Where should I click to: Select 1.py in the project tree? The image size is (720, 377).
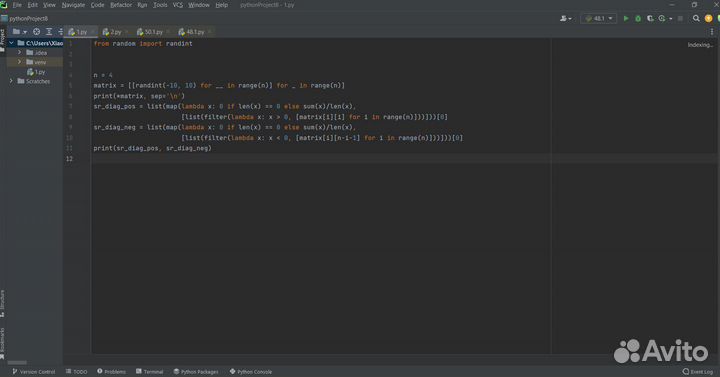pyautogui.click(x=36, y=72)
